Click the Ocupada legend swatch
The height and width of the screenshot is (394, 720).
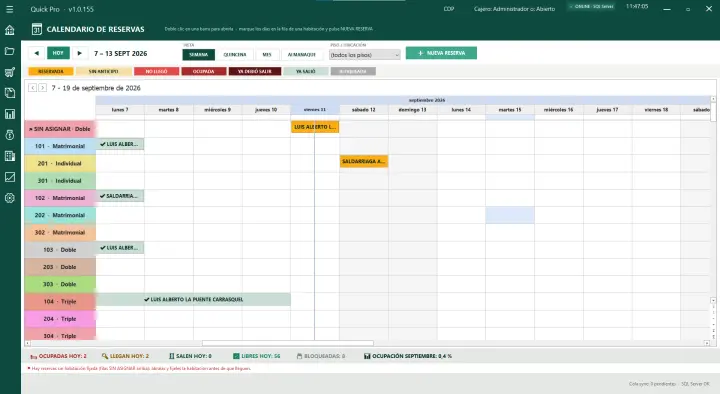pyautogui.click(x=204, y=72)
